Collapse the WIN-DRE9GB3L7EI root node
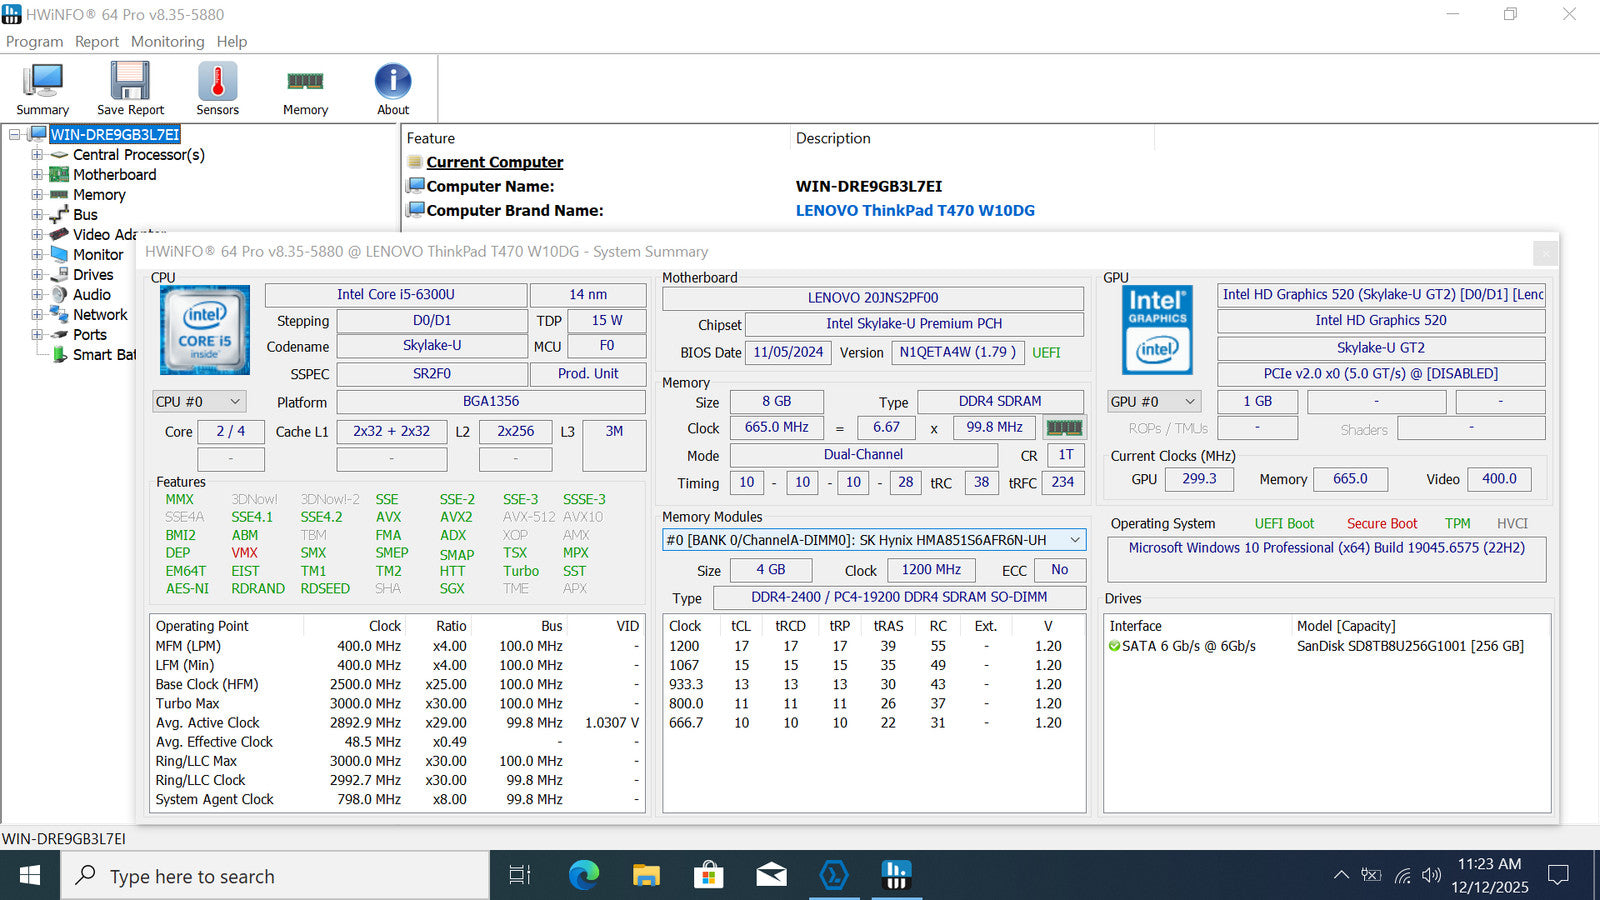Viewport: 1600px width, 900px height. pyautogui.click(x=15, y=135)
